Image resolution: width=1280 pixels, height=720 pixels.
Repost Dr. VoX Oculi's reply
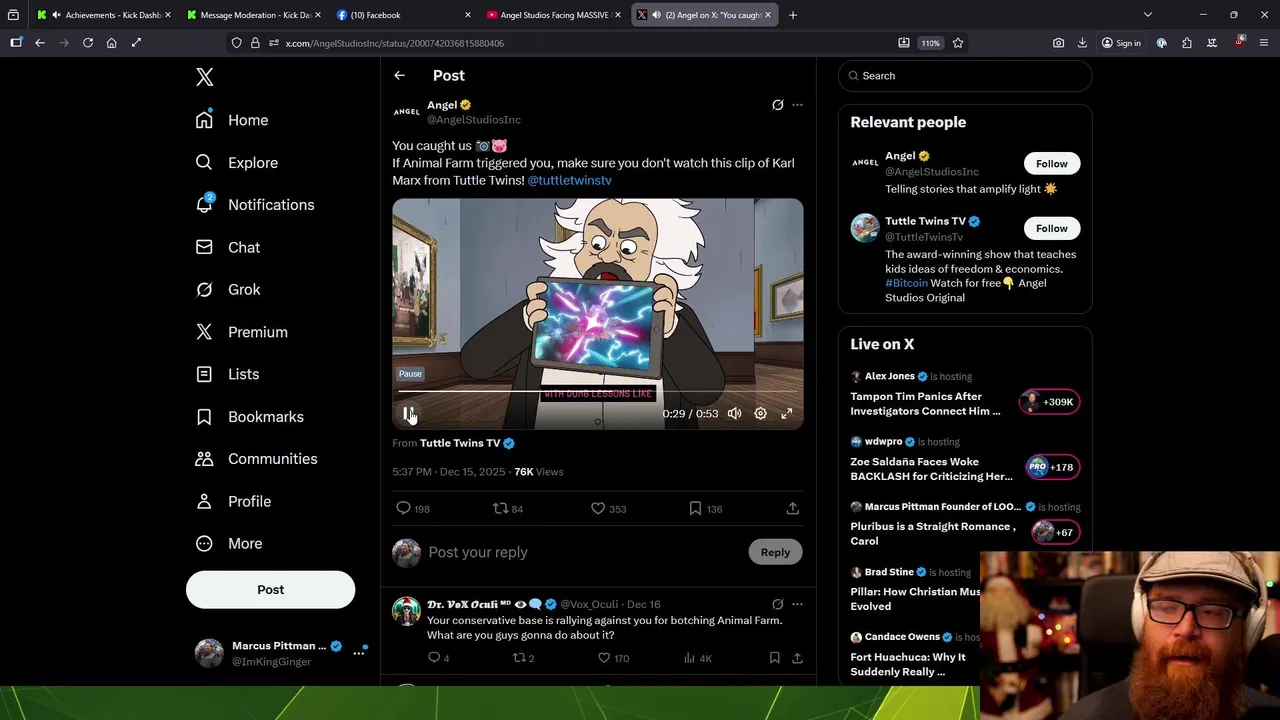(x=523, y=658)
